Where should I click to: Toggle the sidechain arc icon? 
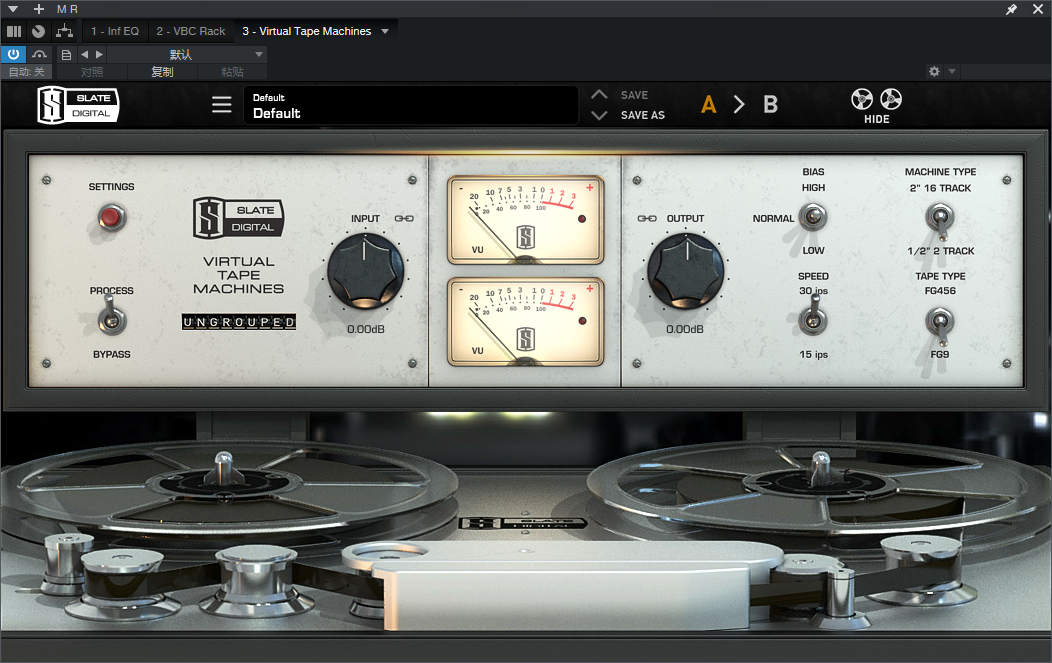pyautogui.click(x=40, y=54)
